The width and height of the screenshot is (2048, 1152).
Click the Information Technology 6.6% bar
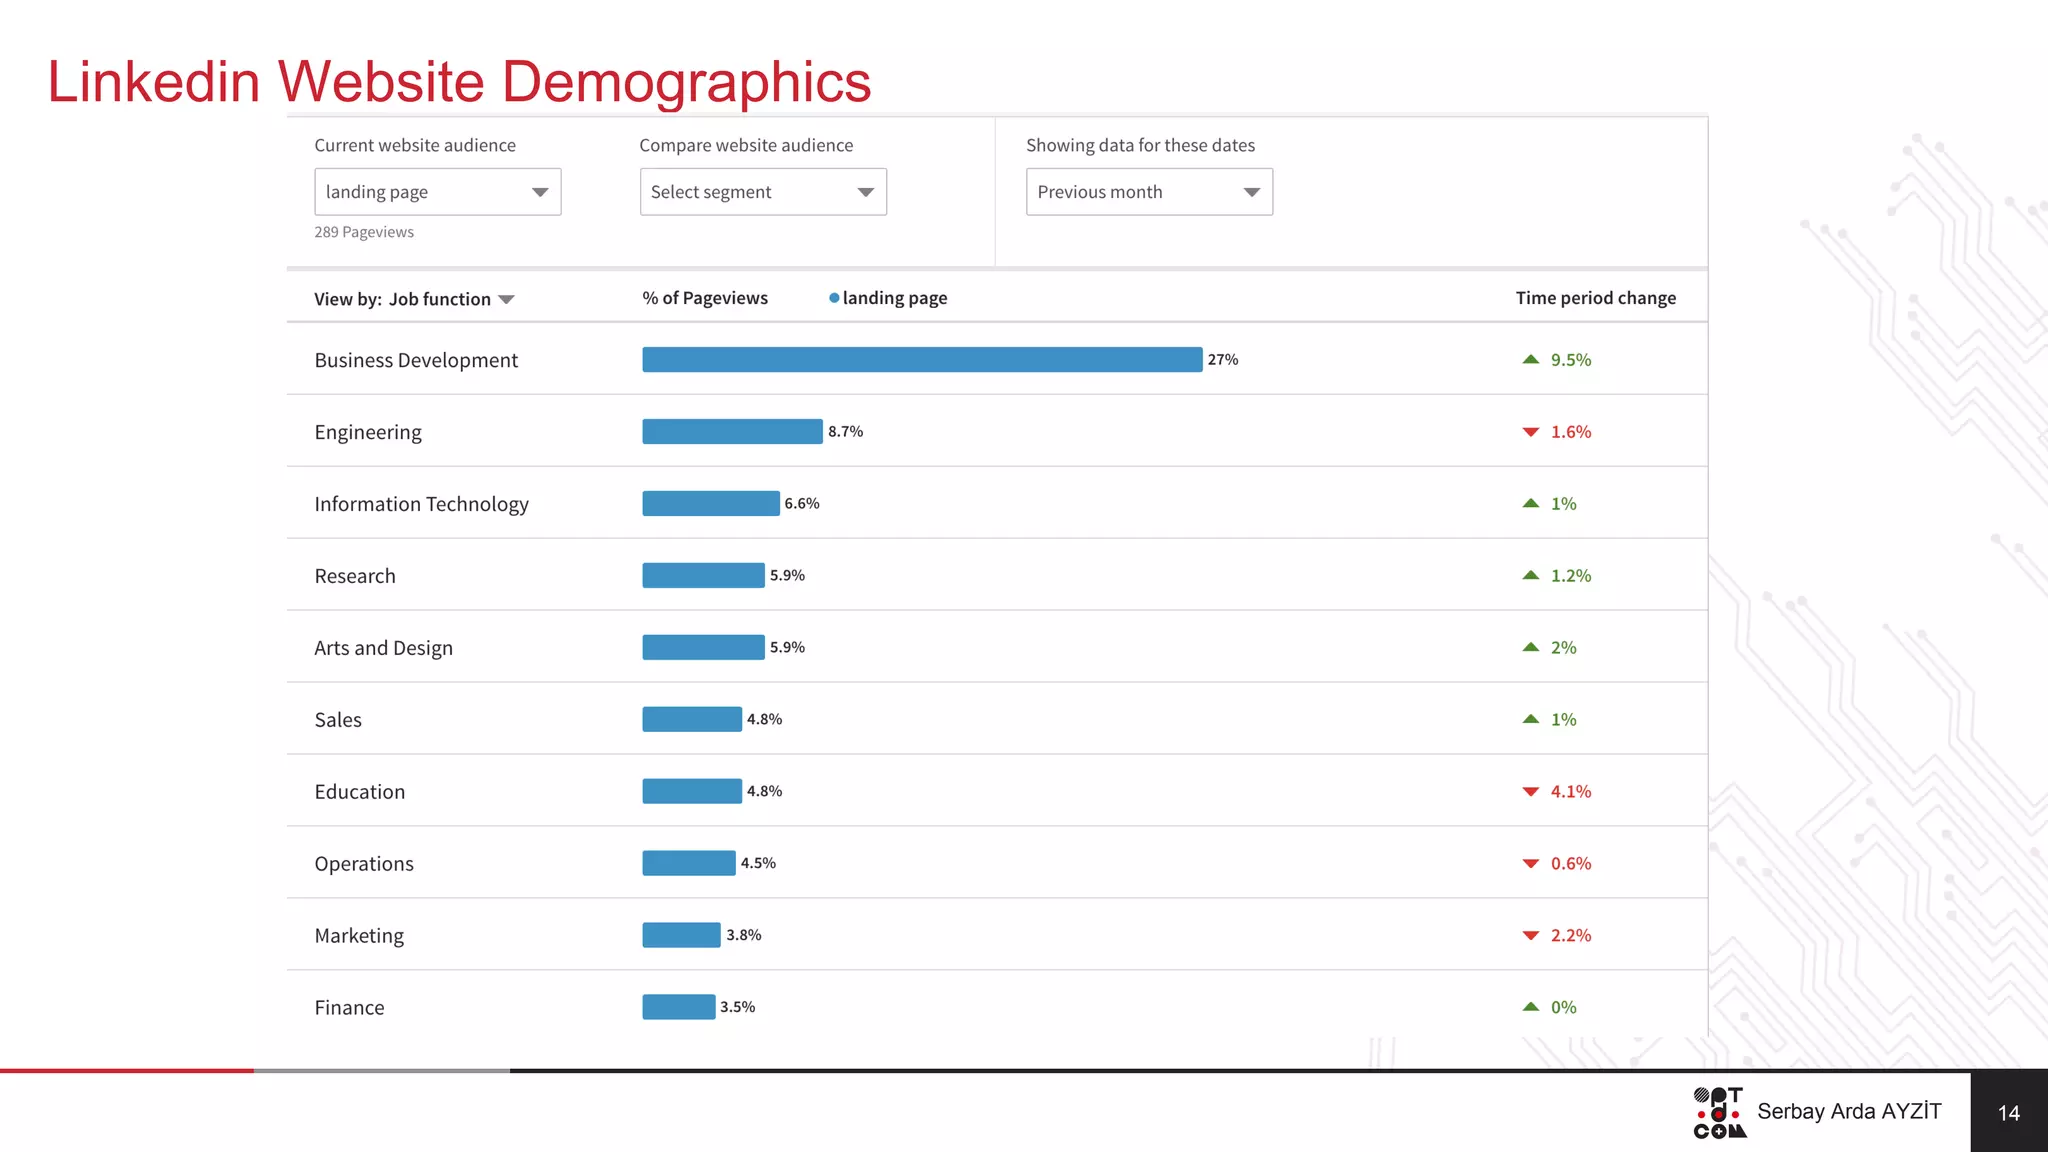point(710,503)
